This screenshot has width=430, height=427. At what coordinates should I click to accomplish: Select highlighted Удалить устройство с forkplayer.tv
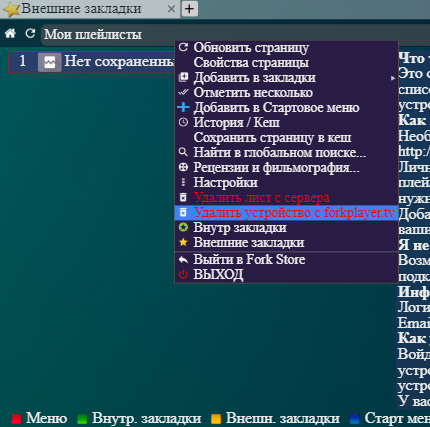(x=286, y=212)
